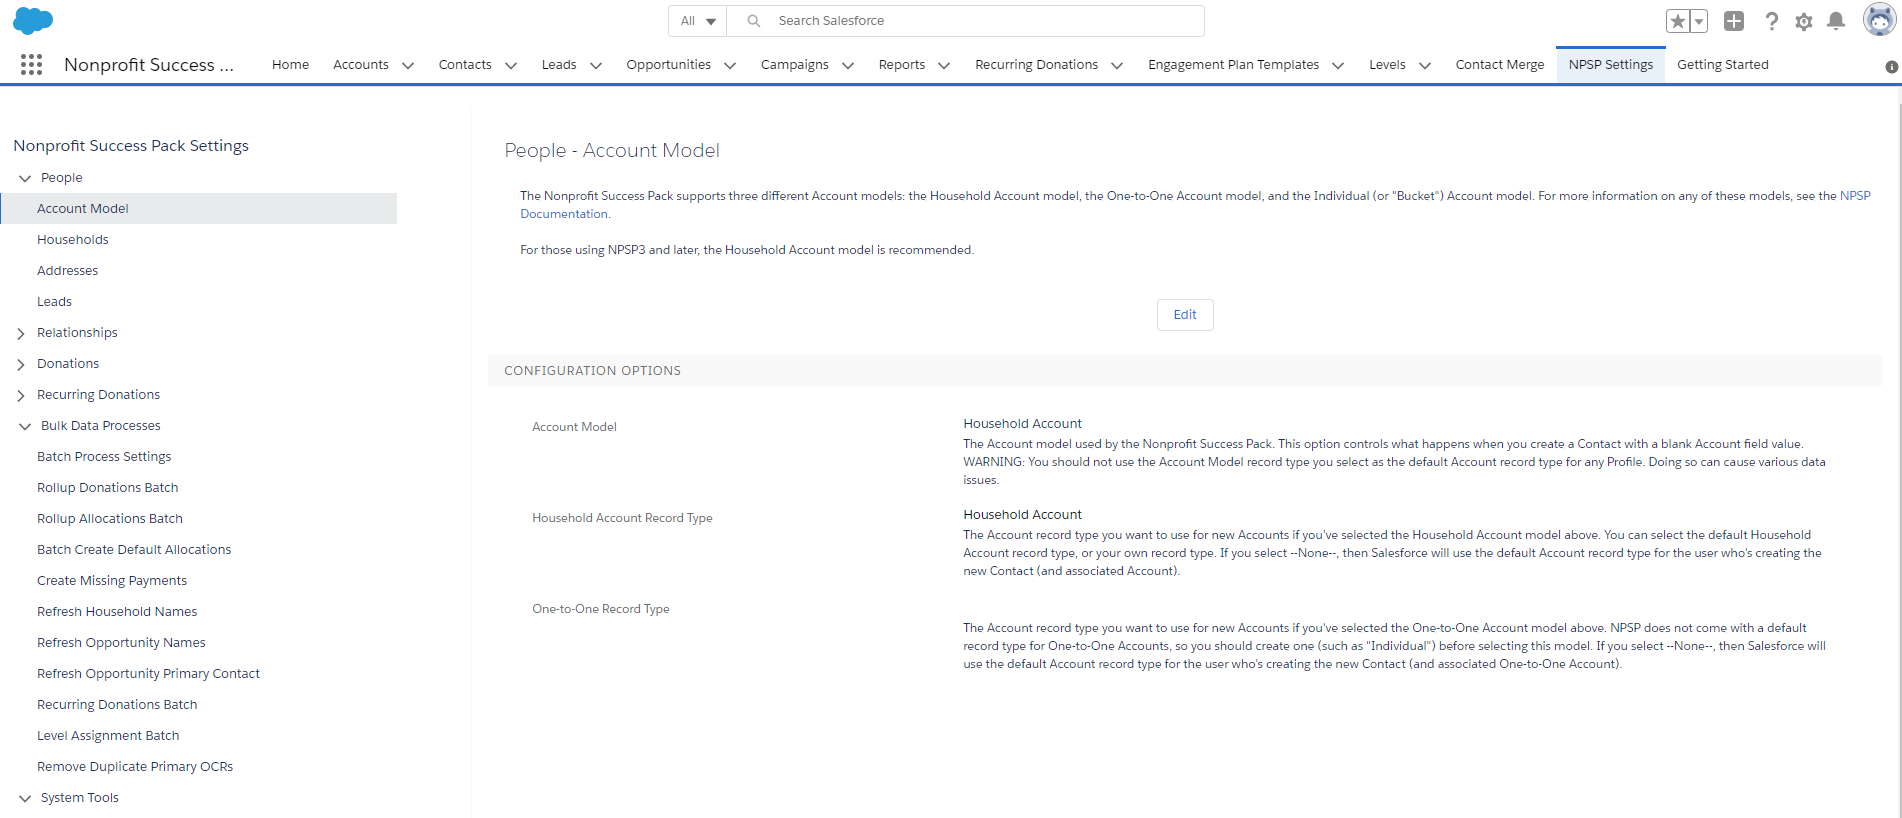Go to the Home tab

290,65
